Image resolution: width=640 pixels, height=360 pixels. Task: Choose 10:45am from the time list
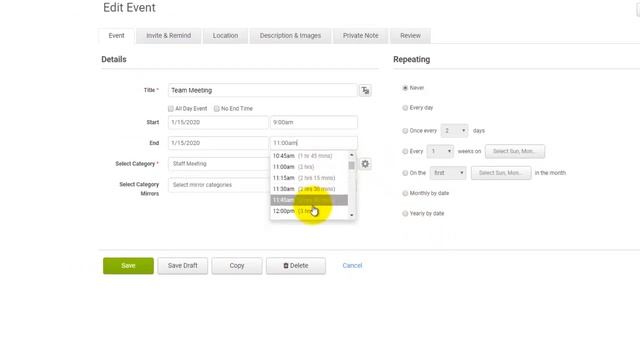click(309, 156)
